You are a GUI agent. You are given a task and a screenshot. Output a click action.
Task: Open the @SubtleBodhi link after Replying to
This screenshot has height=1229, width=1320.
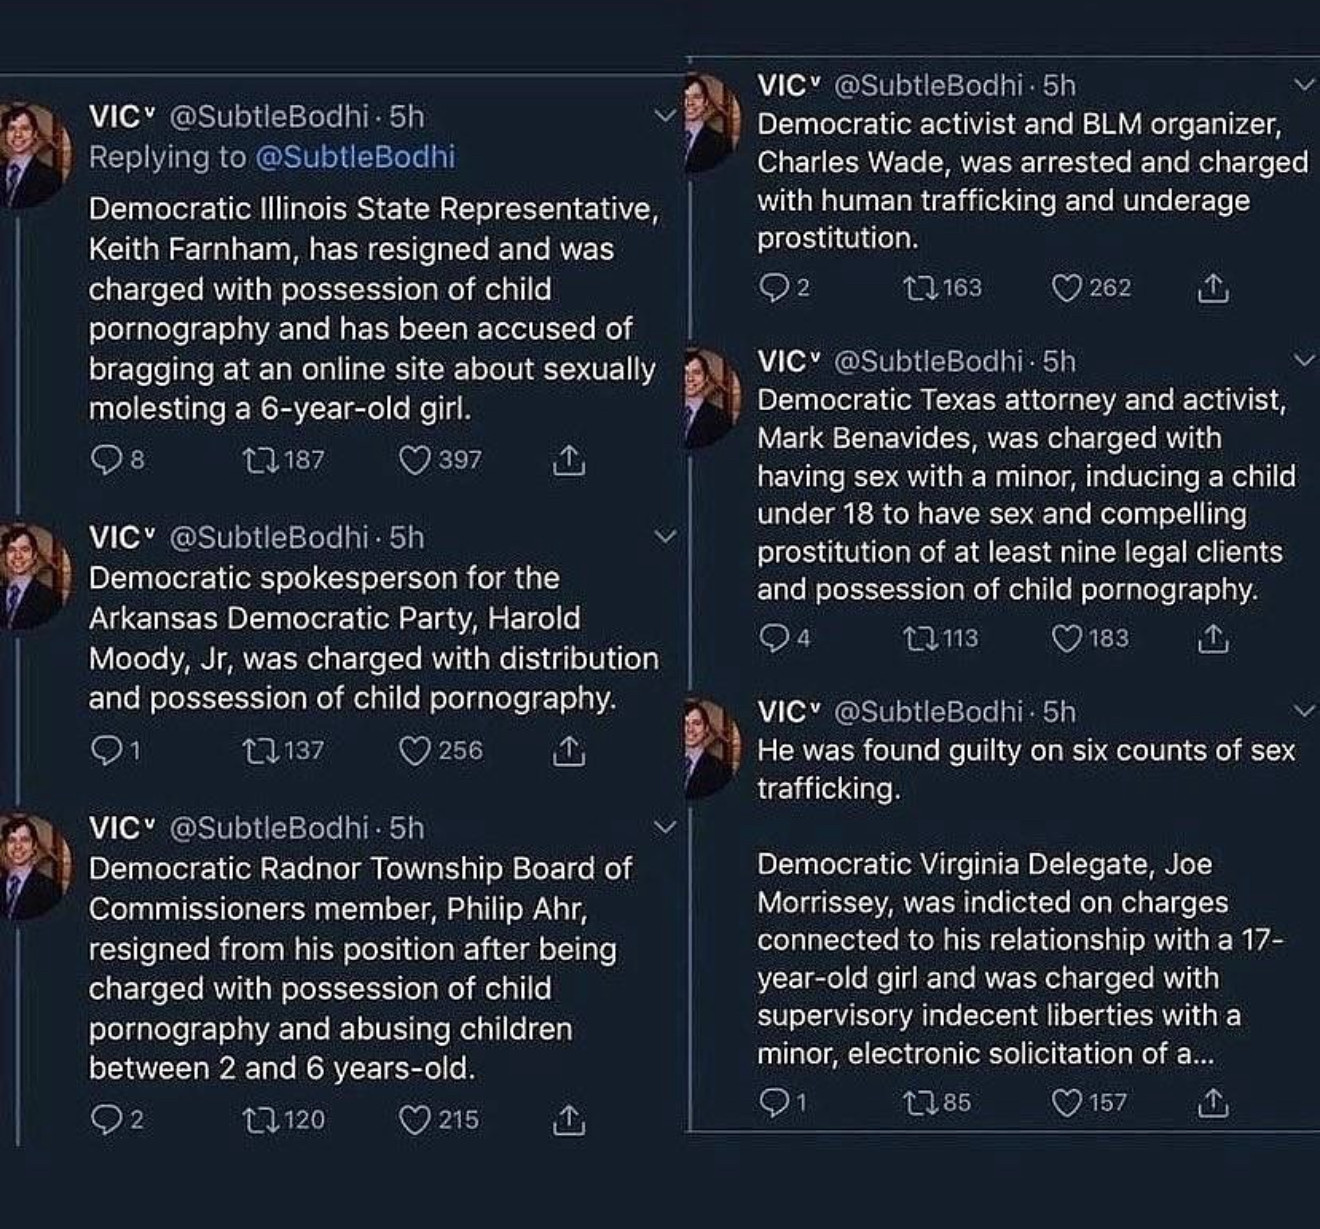(355, 157)
